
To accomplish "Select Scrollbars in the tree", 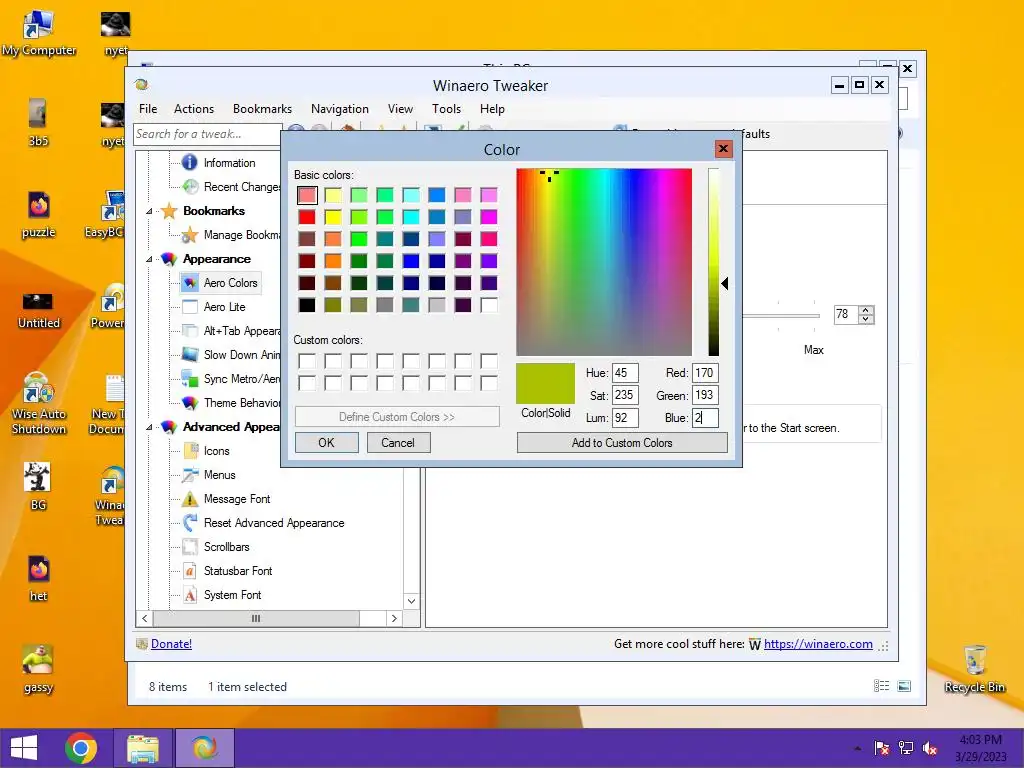I will 227,547.
